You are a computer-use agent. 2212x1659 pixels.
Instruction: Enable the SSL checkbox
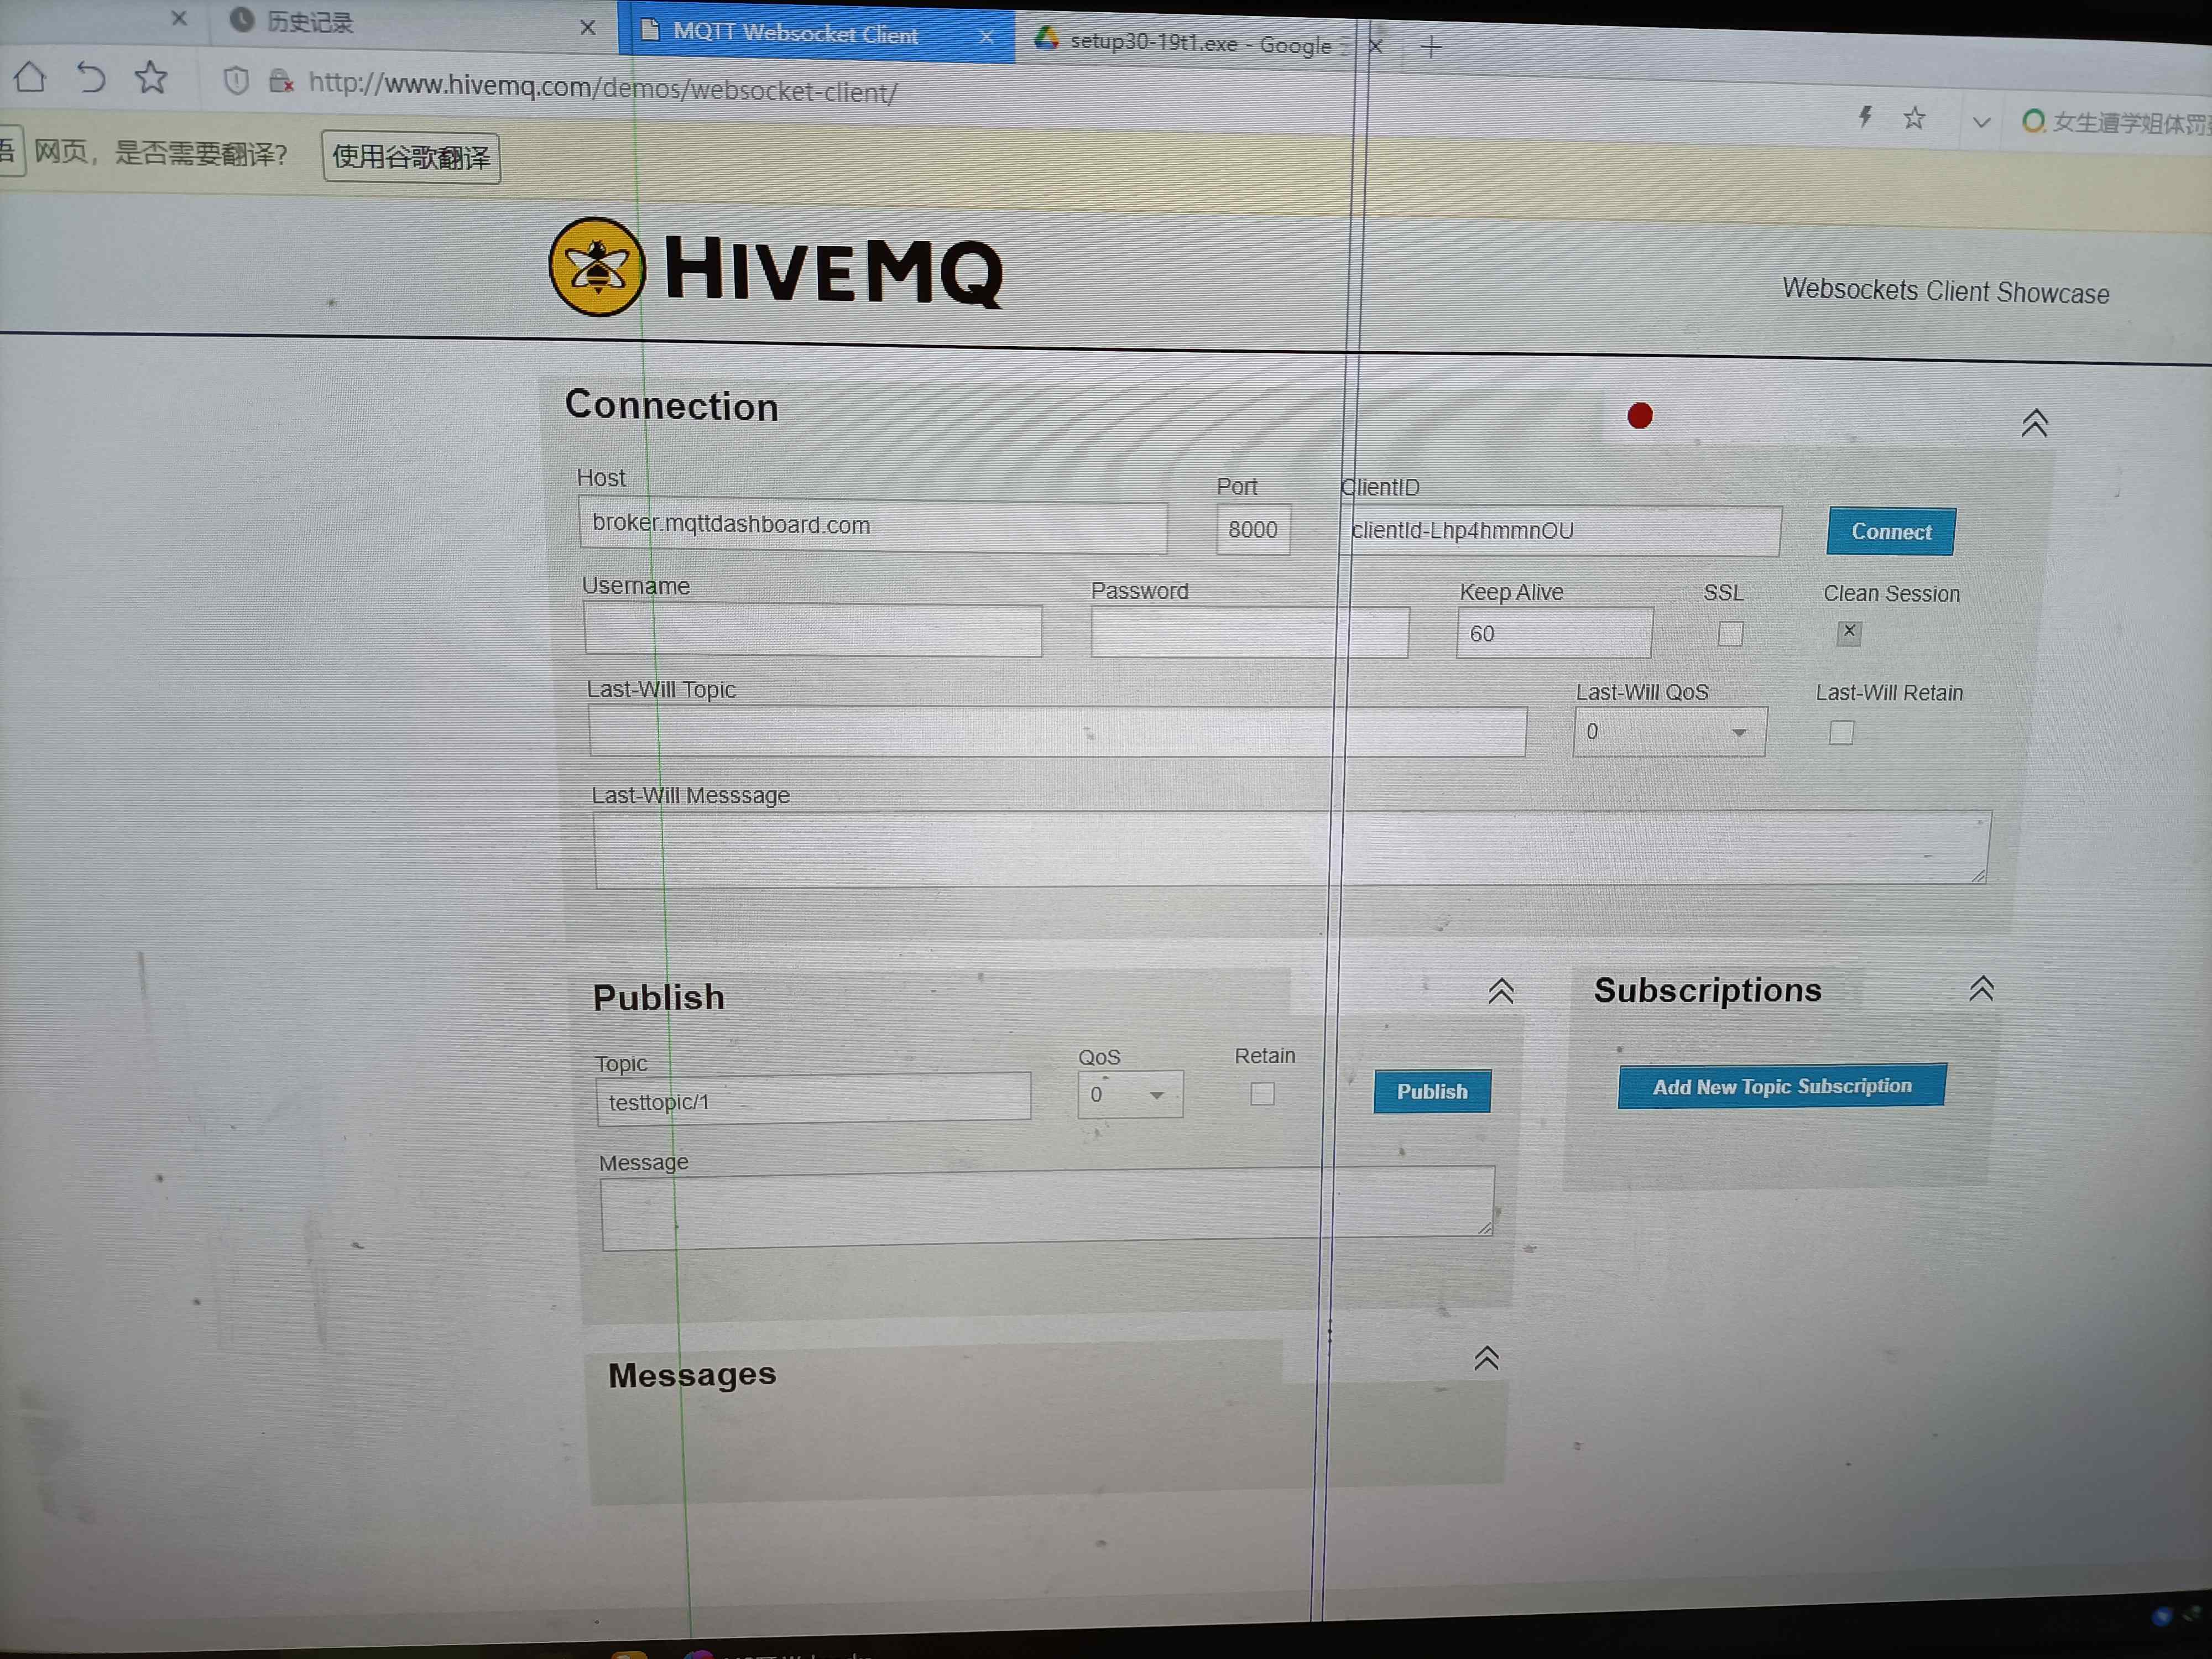click(1730, 634)
